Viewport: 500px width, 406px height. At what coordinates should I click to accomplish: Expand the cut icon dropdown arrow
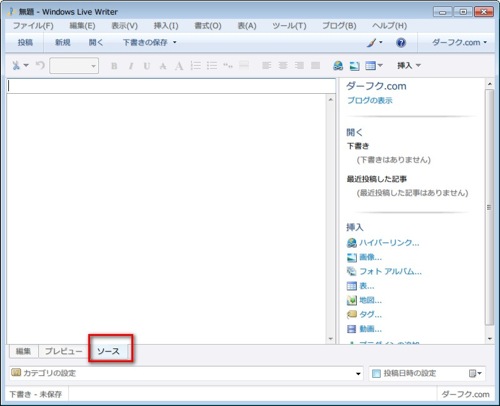click(26, 65)
